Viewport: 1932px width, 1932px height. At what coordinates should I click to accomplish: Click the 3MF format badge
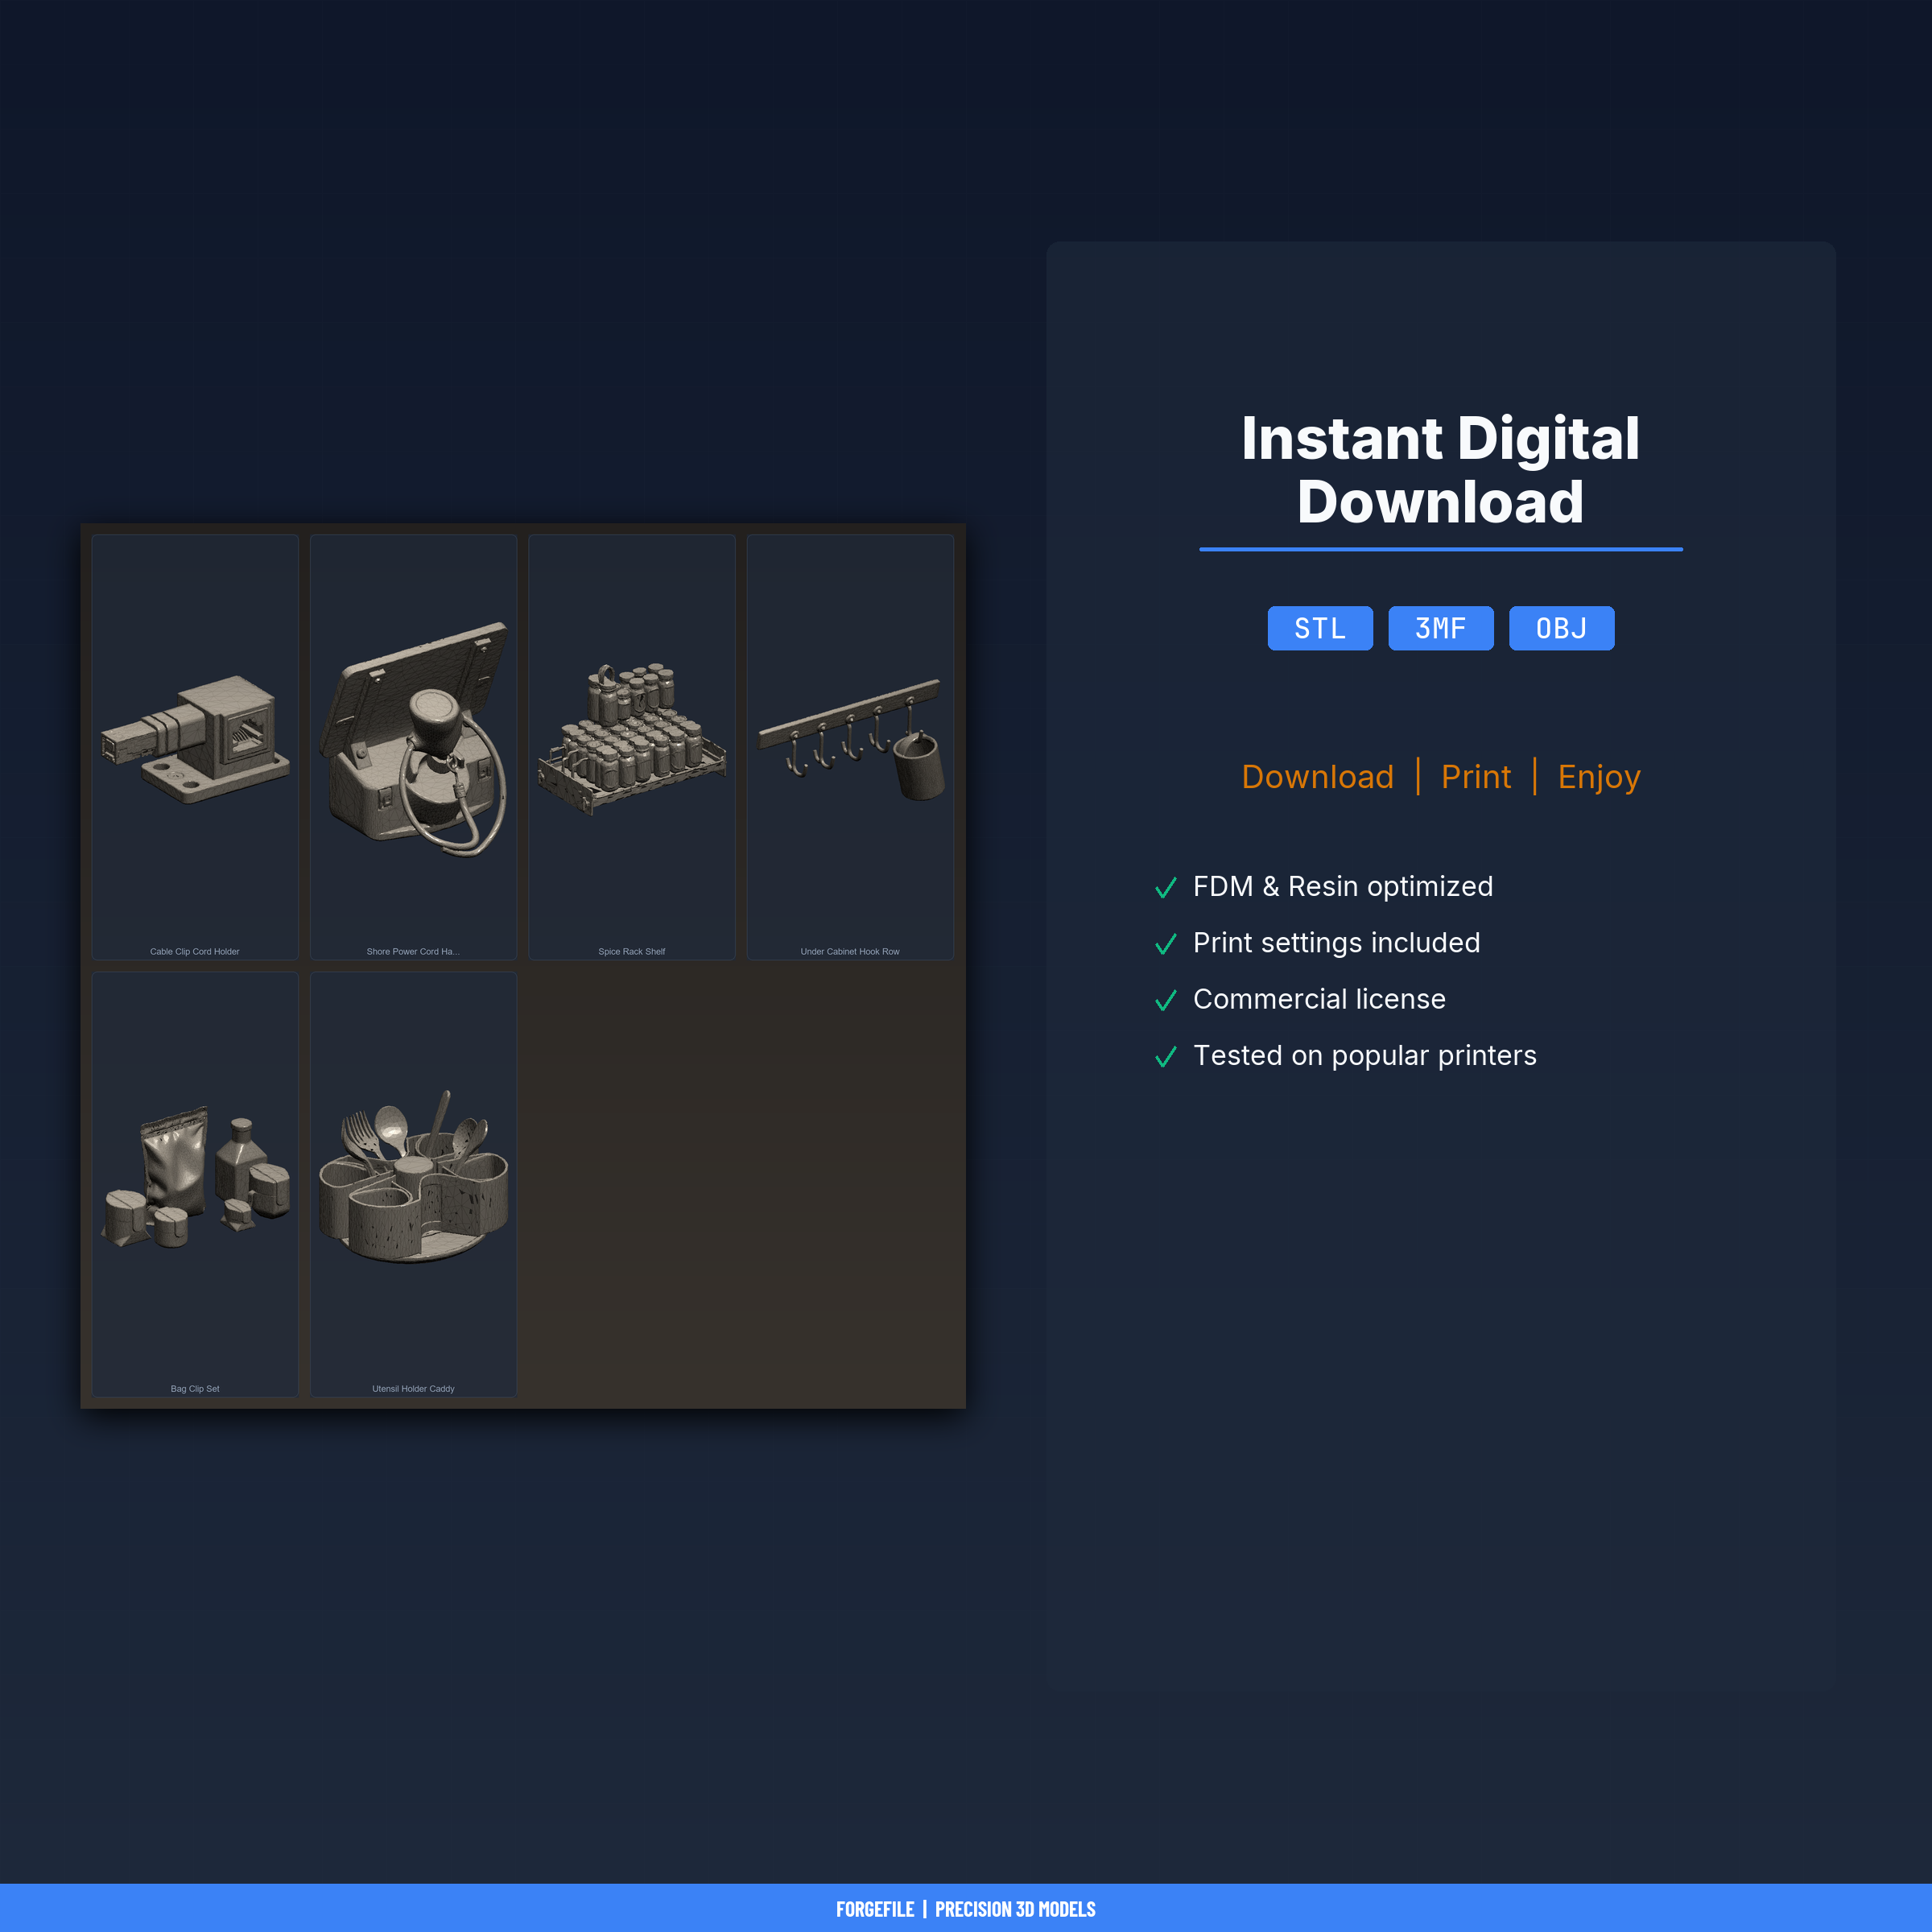pos(1440,628)
